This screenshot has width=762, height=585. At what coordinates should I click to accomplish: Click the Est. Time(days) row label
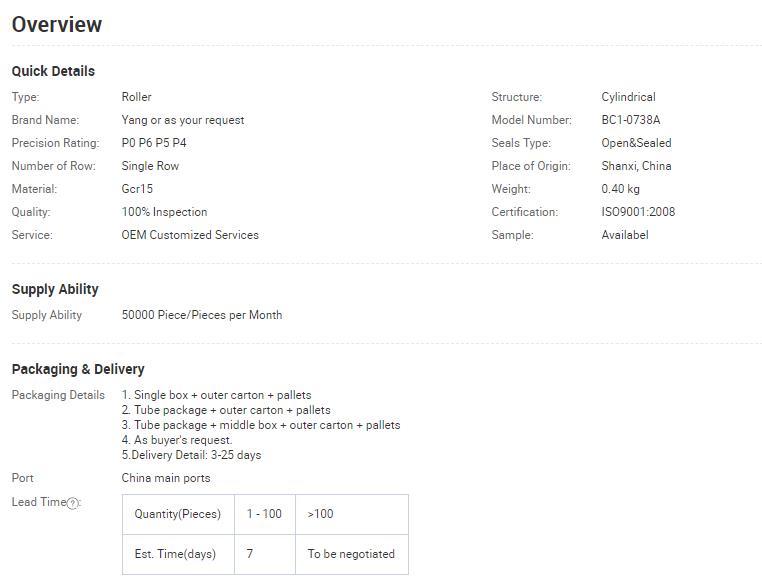pos(178,554)
